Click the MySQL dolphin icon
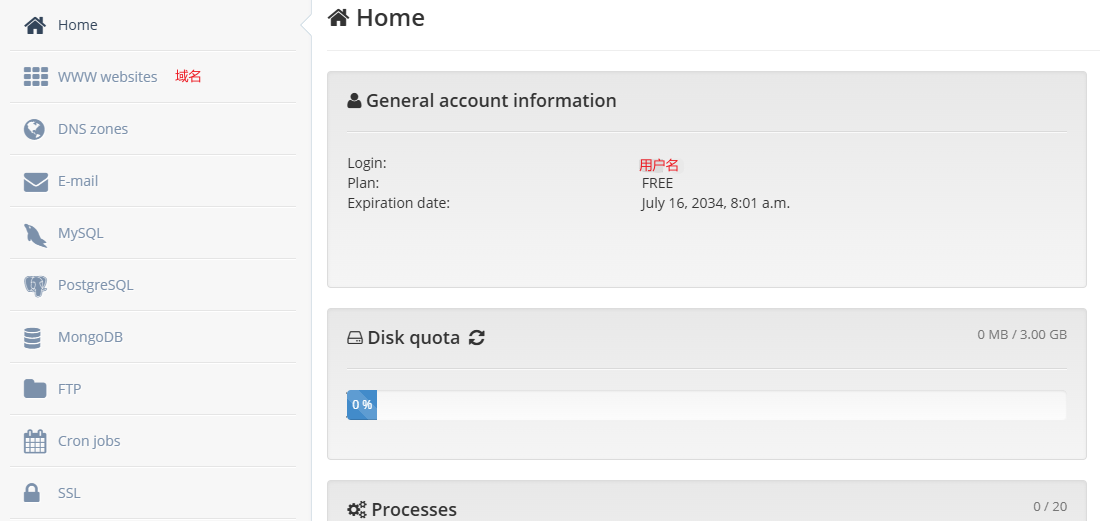Screen dimensions: 1100x521 tap(35, 234)
